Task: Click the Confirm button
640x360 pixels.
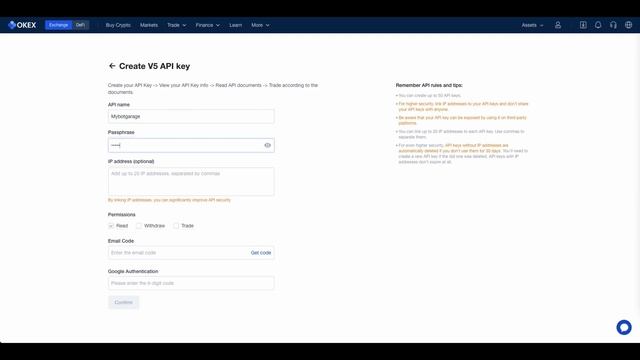Action: point(124,302)
